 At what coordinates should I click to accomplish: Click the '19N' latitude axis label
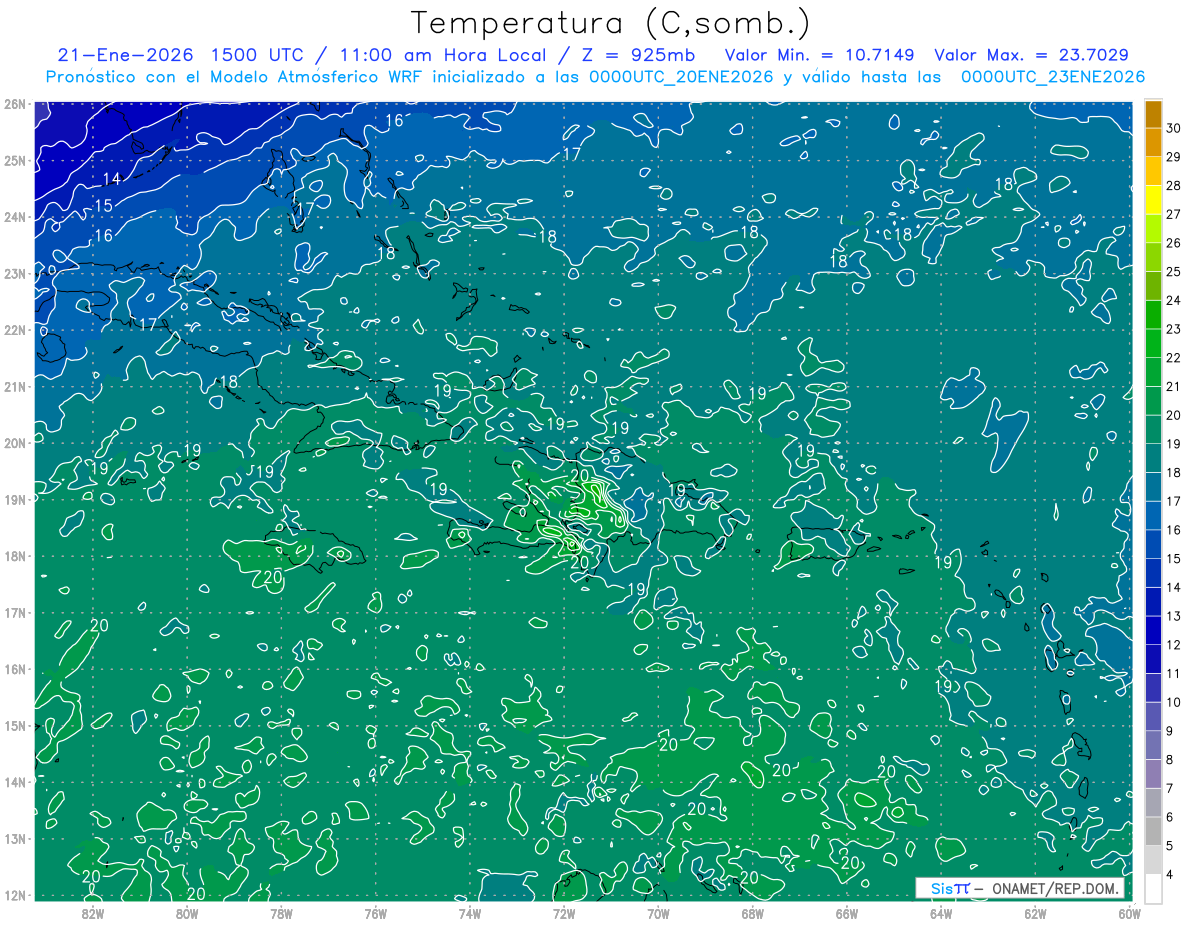(x=15, y=499)
